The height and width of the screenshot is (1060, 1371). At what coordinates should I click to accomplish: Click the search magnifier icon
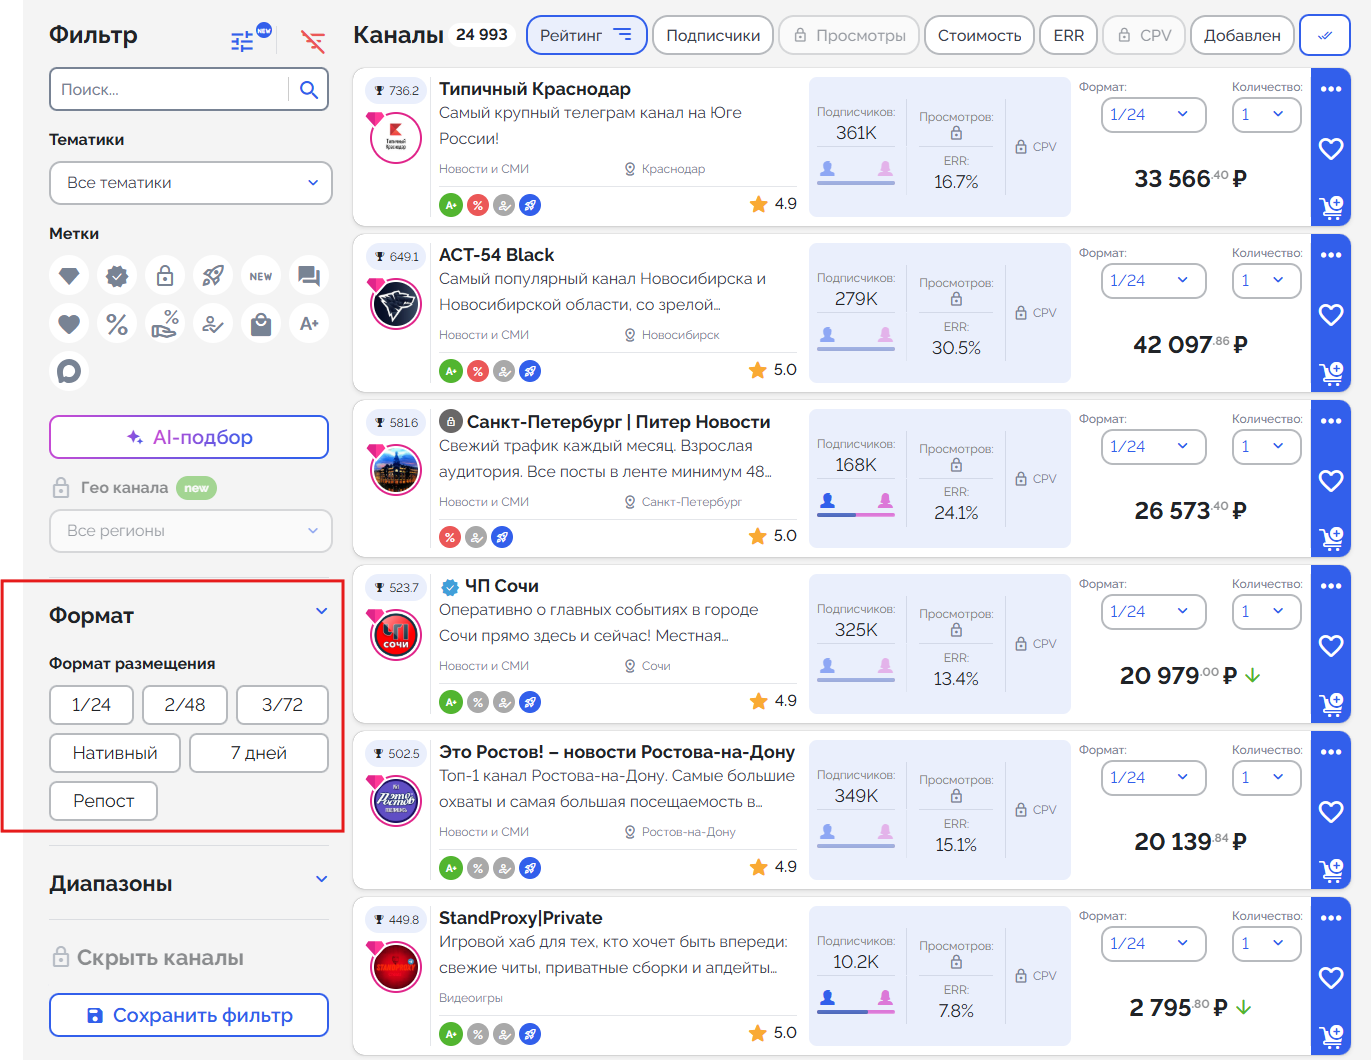coord(309,90)
